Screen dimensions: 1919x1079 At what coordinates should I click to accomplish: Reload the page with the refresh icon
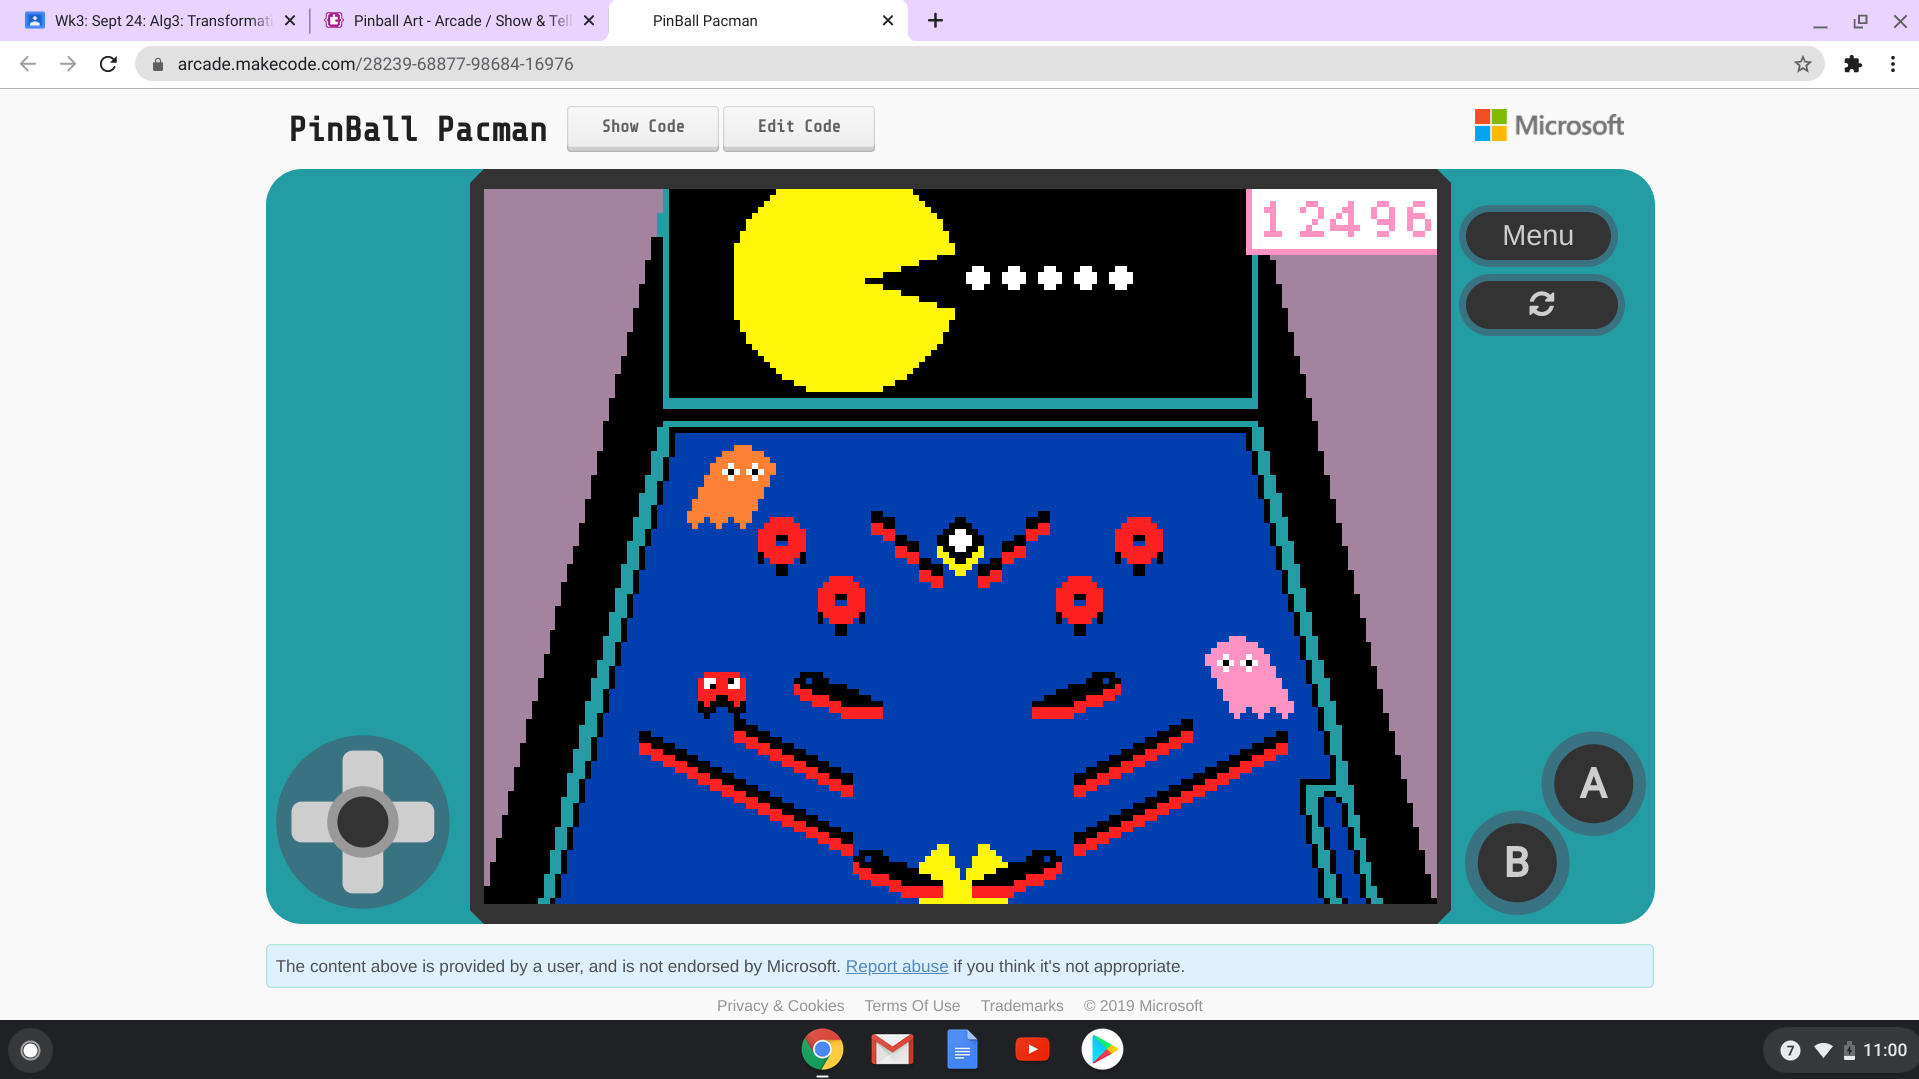pos(108,64)
